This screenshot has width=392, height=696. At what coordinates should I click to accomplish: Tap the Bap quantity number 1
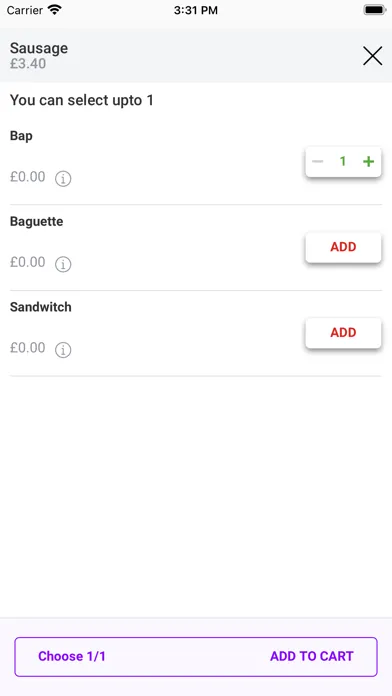(343, 162)
